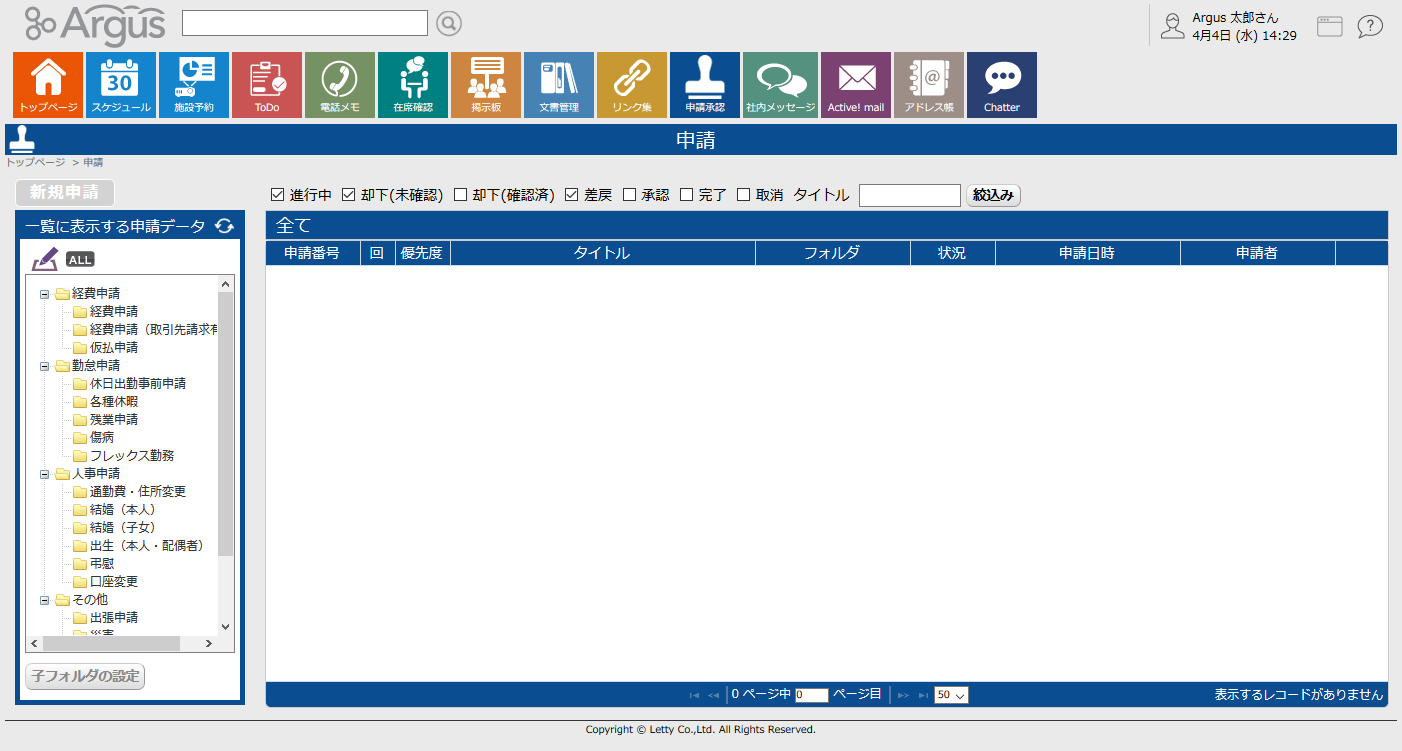Select 口座変更 folder
This screenshot has height=751, width=1402.
point(114,582)
